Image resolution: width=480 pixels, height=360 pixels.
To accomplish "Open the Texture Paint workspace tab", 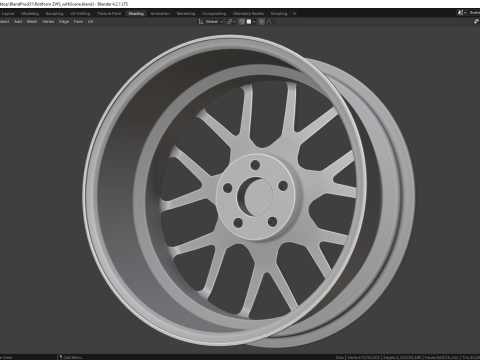I will coord(109,14).
